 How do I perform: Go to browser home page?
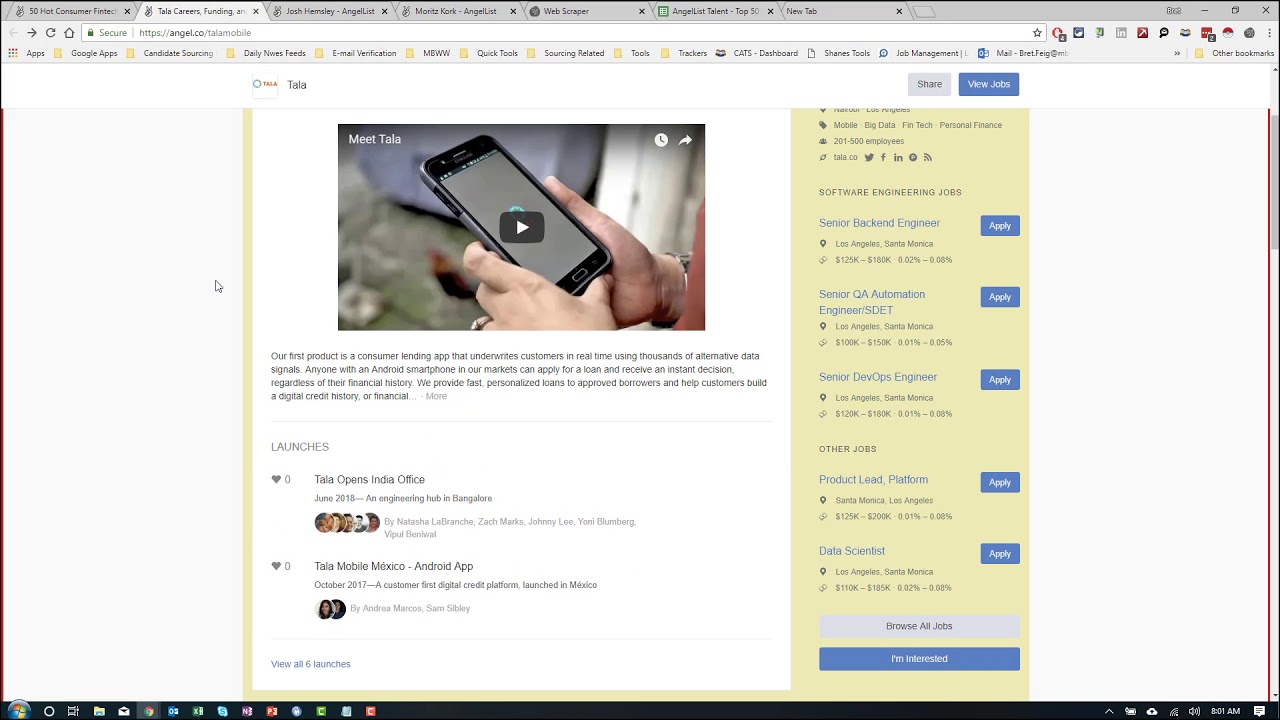[69, 33]
